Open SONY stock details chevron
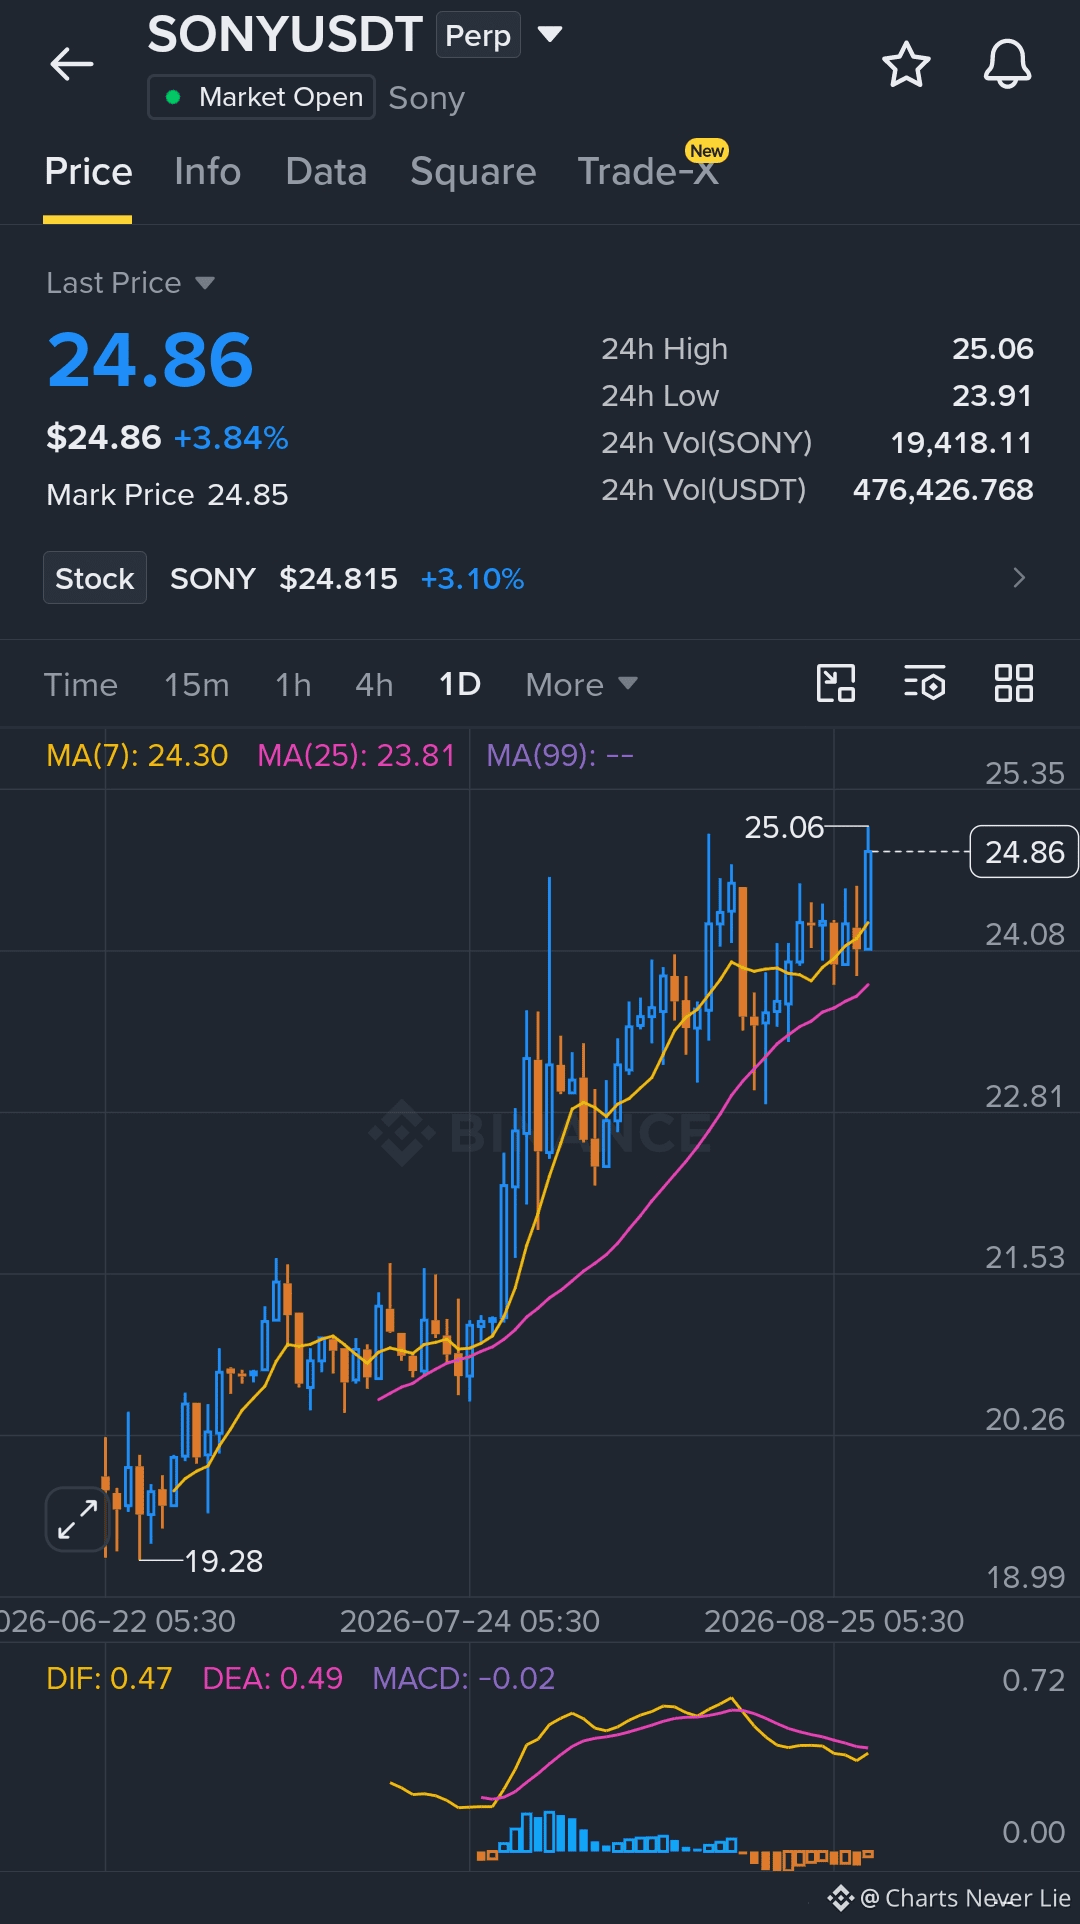1080x1924 pixels. coord(1019,578)
